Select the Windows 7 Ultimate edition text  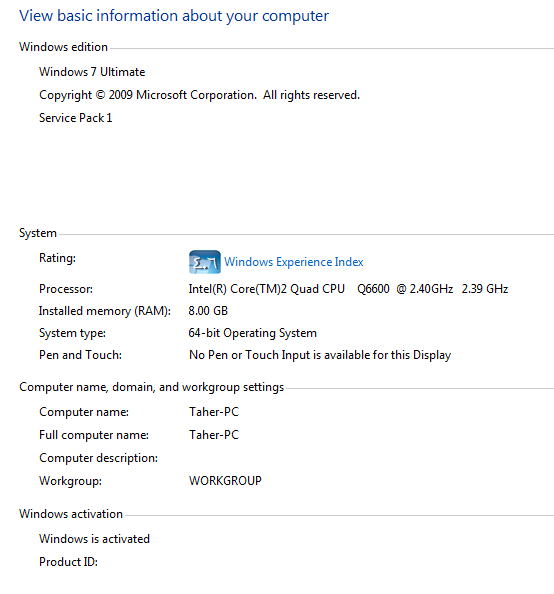pyautogui.click(x=92, y=72)
